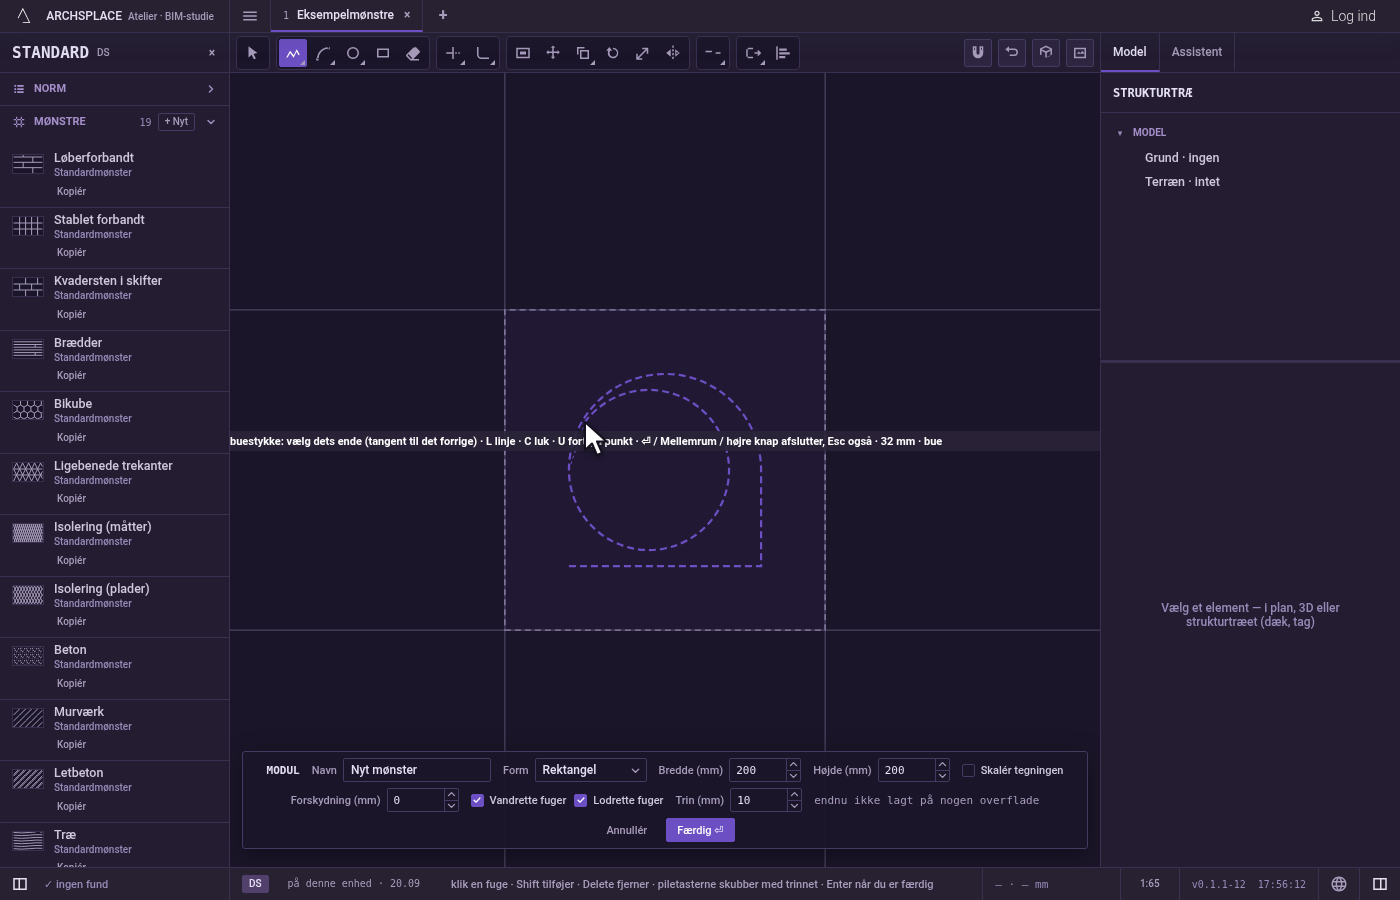Click the align objects icon
The image size is (1400, 900).
coord(783,53)
